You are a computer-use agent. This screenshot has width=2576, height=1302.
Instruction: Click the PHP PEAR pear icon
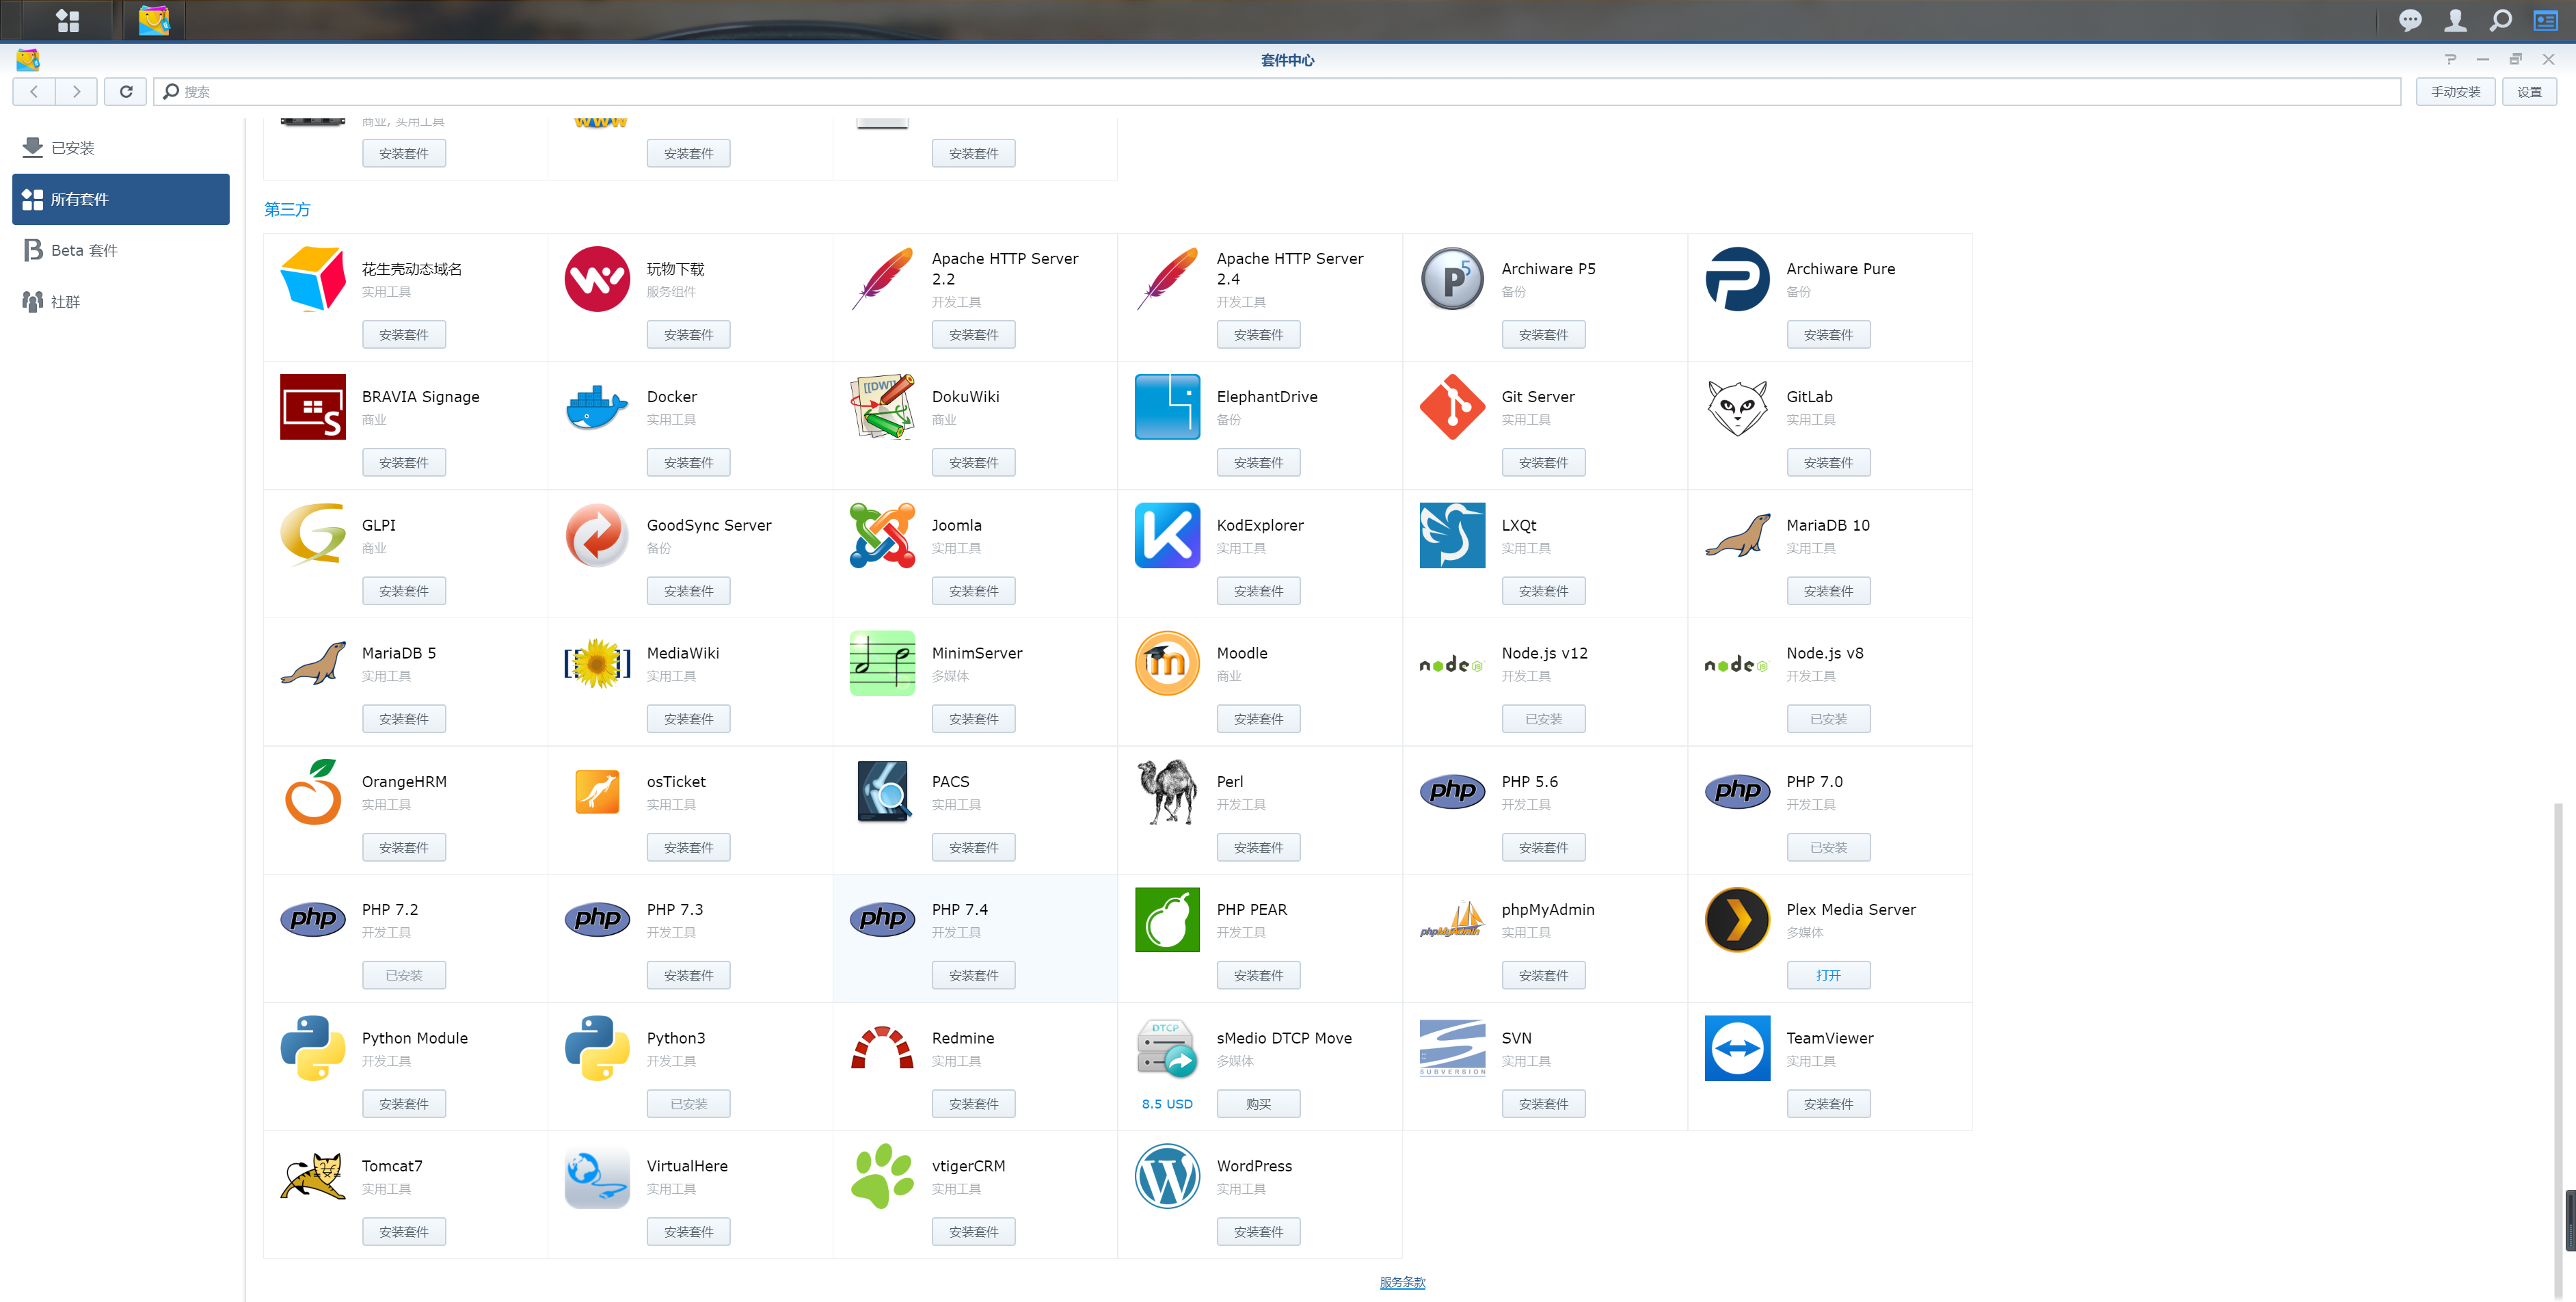[x=1167, y=919]
